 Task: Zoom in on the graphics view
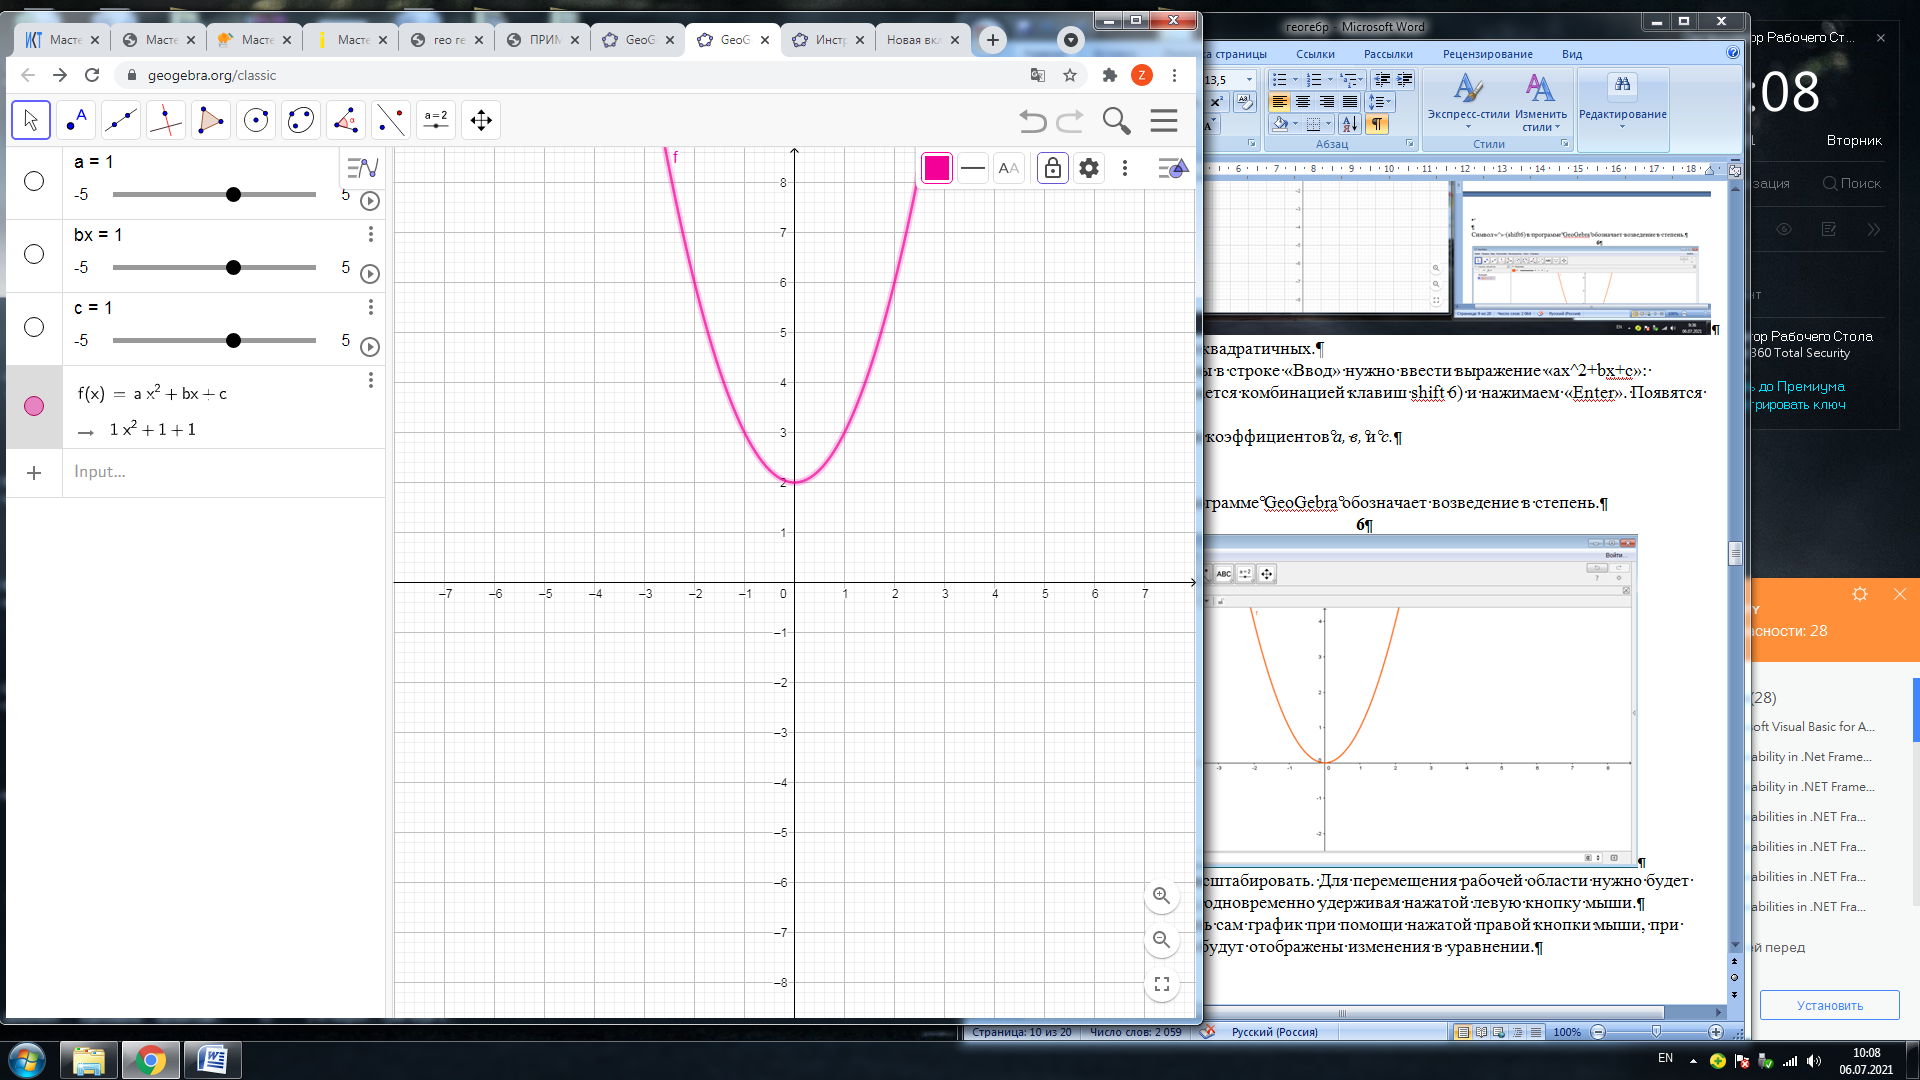1161,896
